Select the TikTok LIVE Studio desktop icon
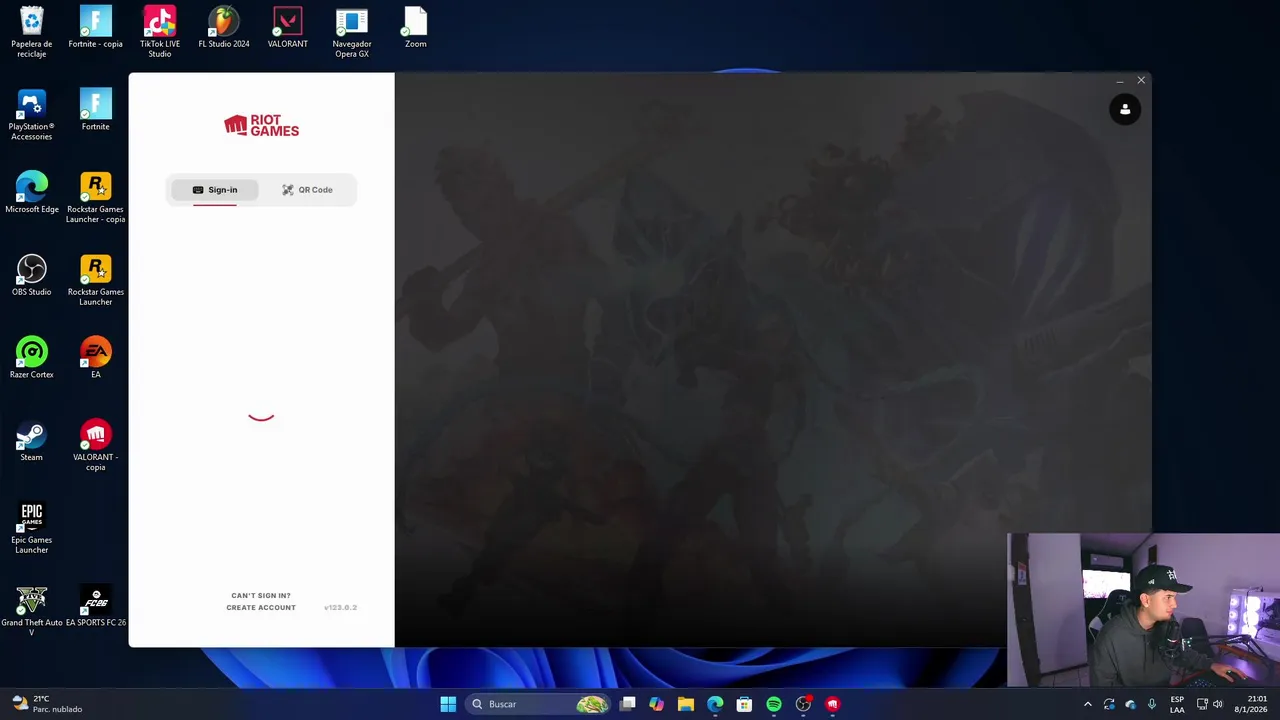The image size is (1280, 720). pos(159,32)
